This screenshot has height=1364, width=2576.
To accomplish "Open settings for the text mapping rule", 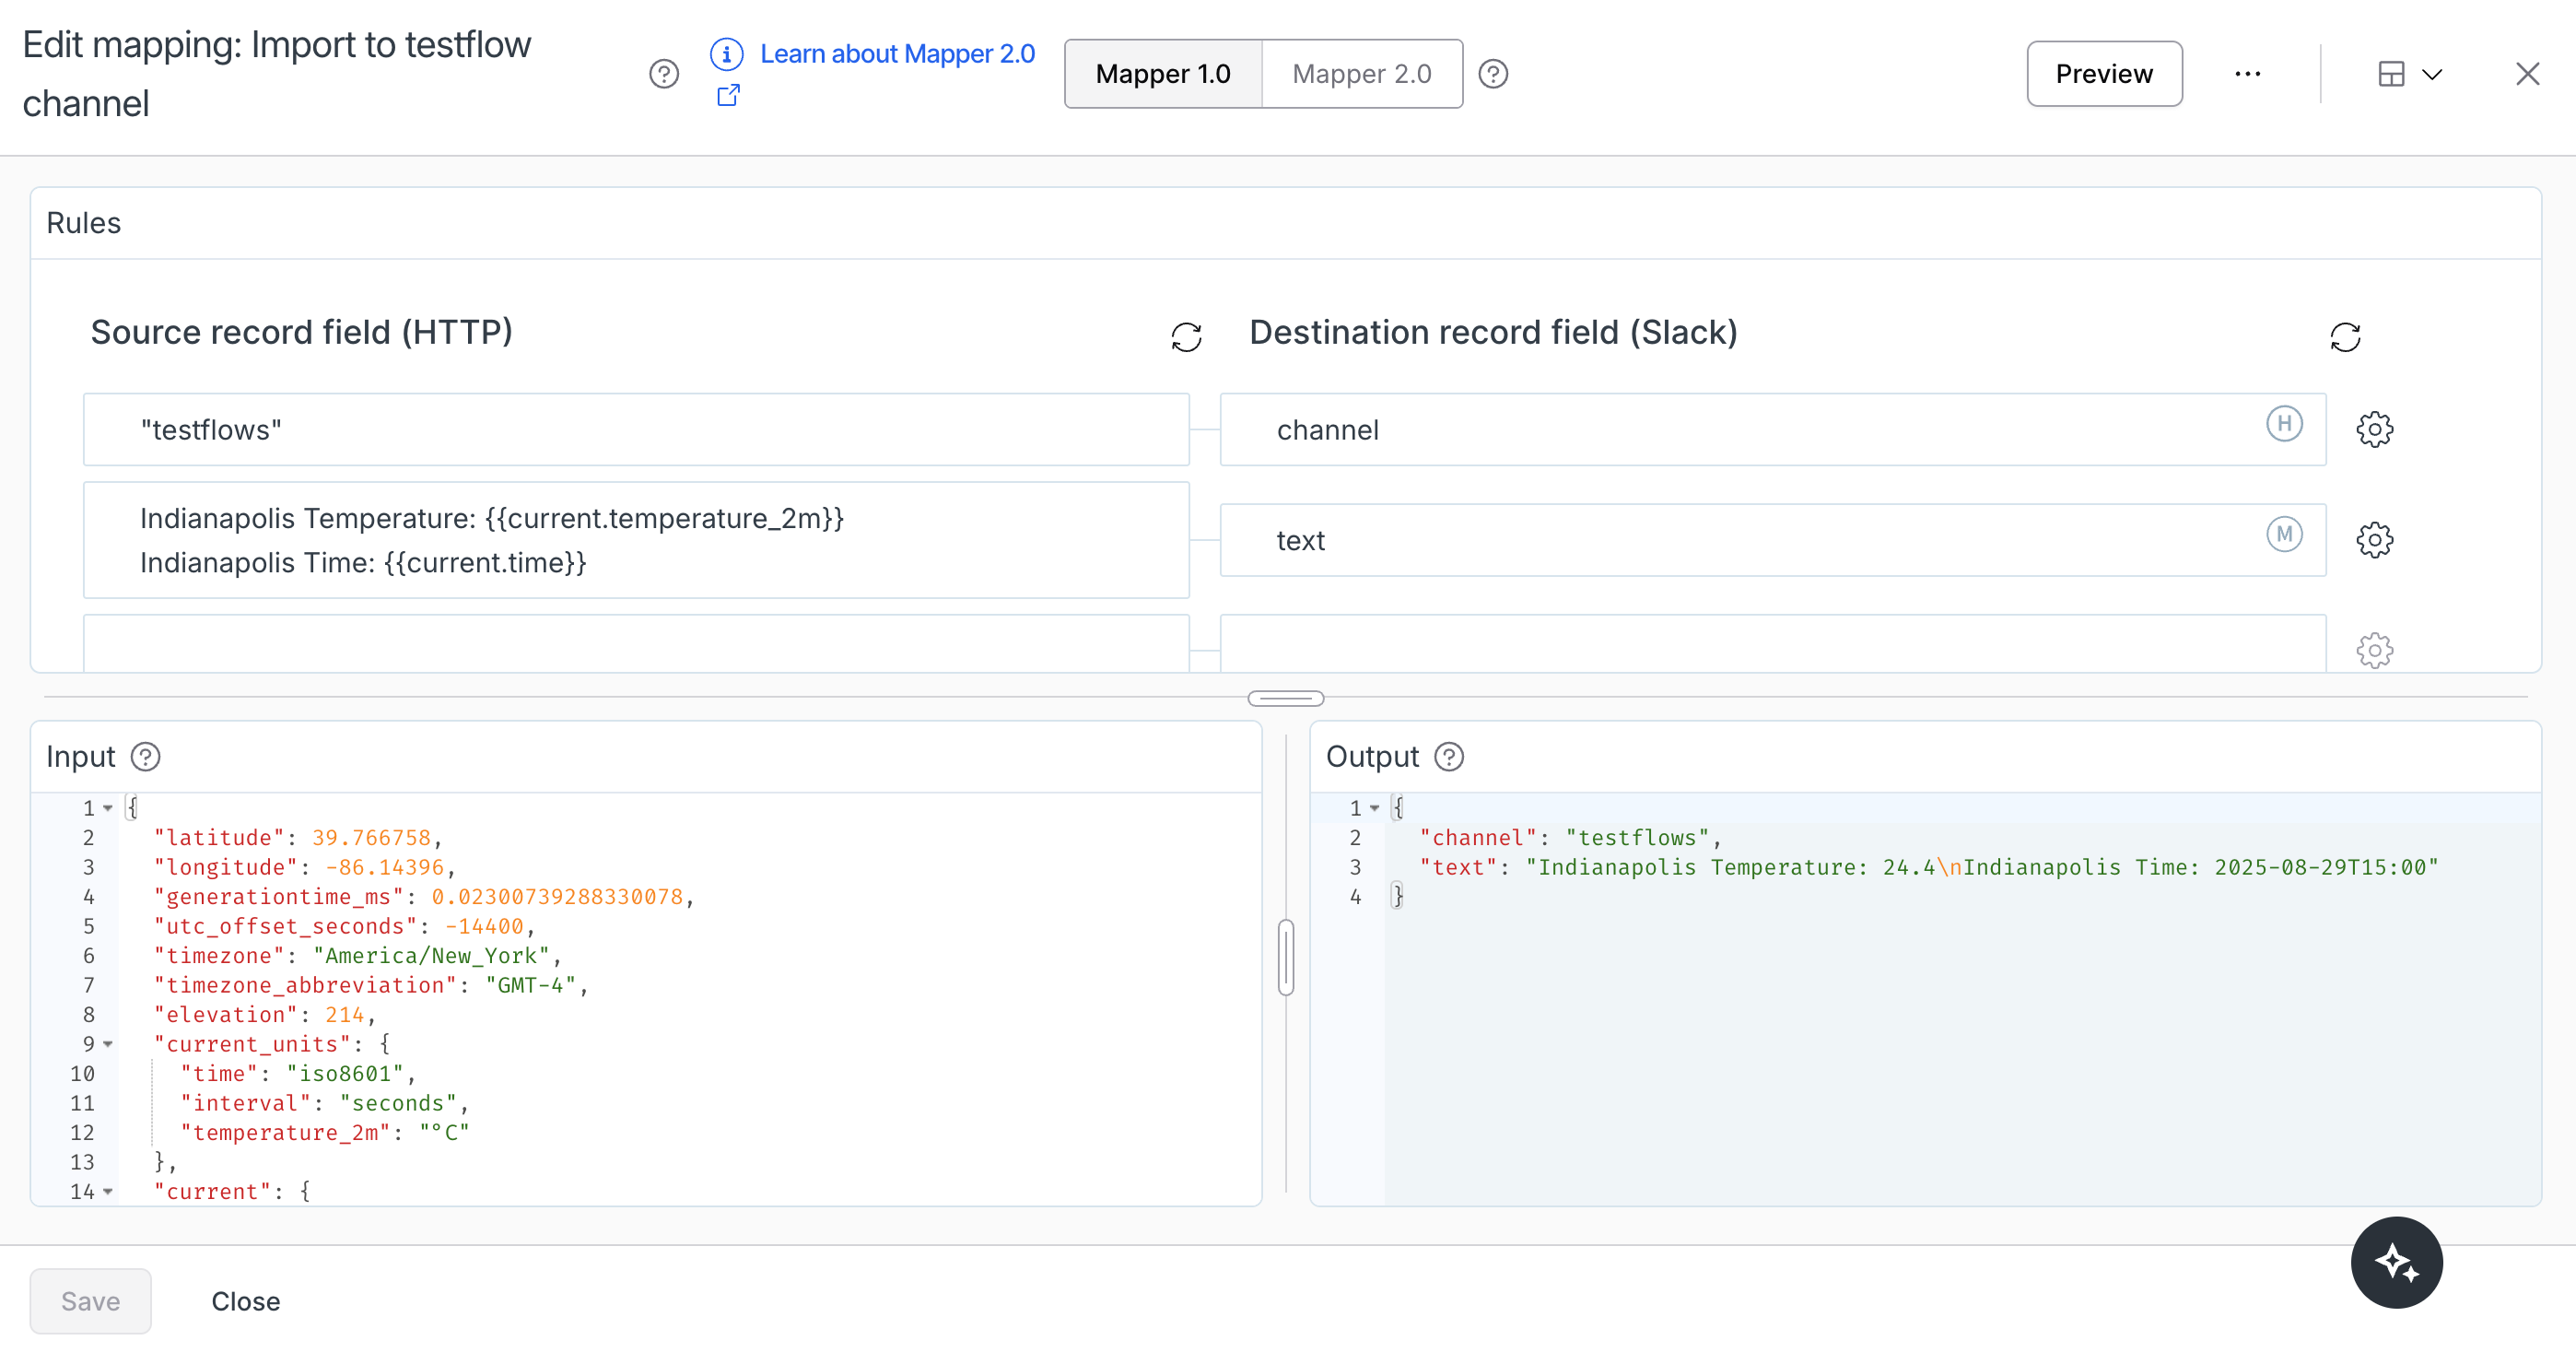I will [2375, 539].
